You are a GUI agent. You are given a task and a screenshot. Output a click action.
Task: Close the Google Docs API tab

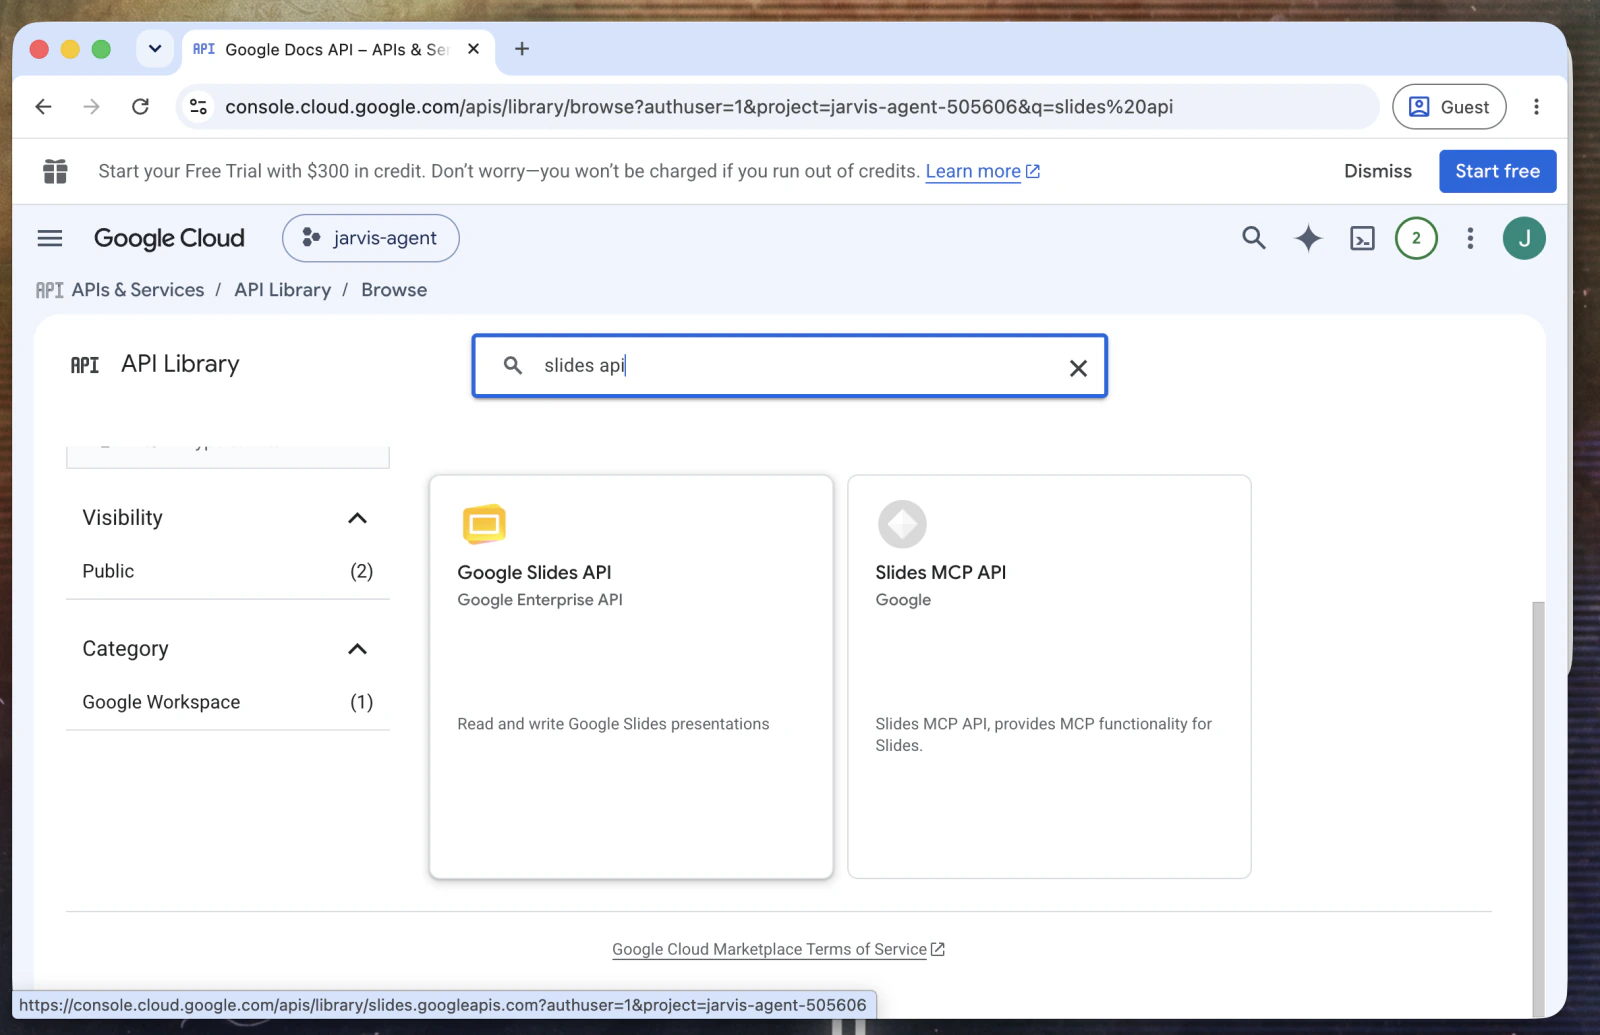point(474,49)
